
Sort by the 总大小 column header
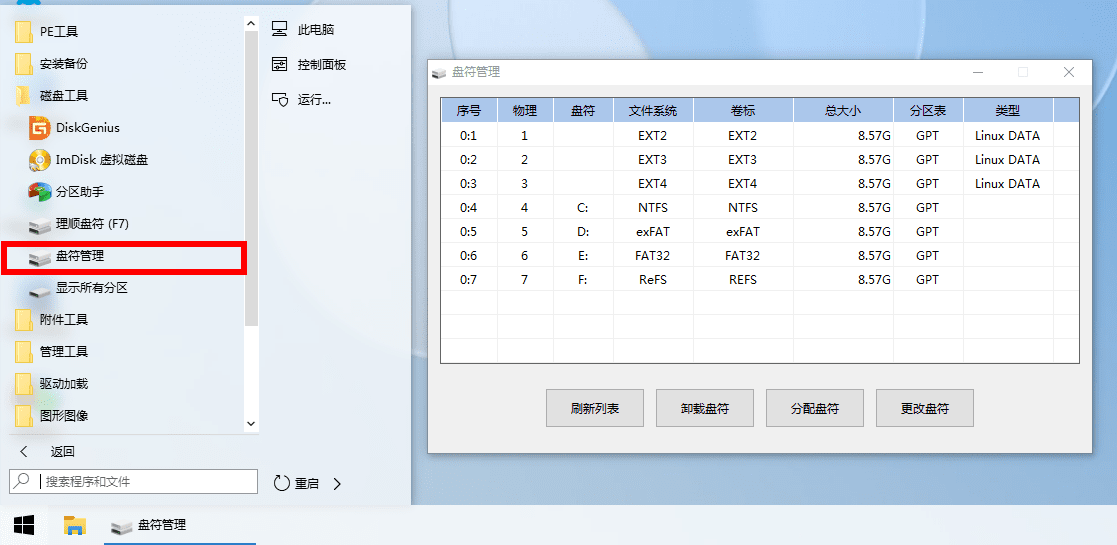[843, 111]
